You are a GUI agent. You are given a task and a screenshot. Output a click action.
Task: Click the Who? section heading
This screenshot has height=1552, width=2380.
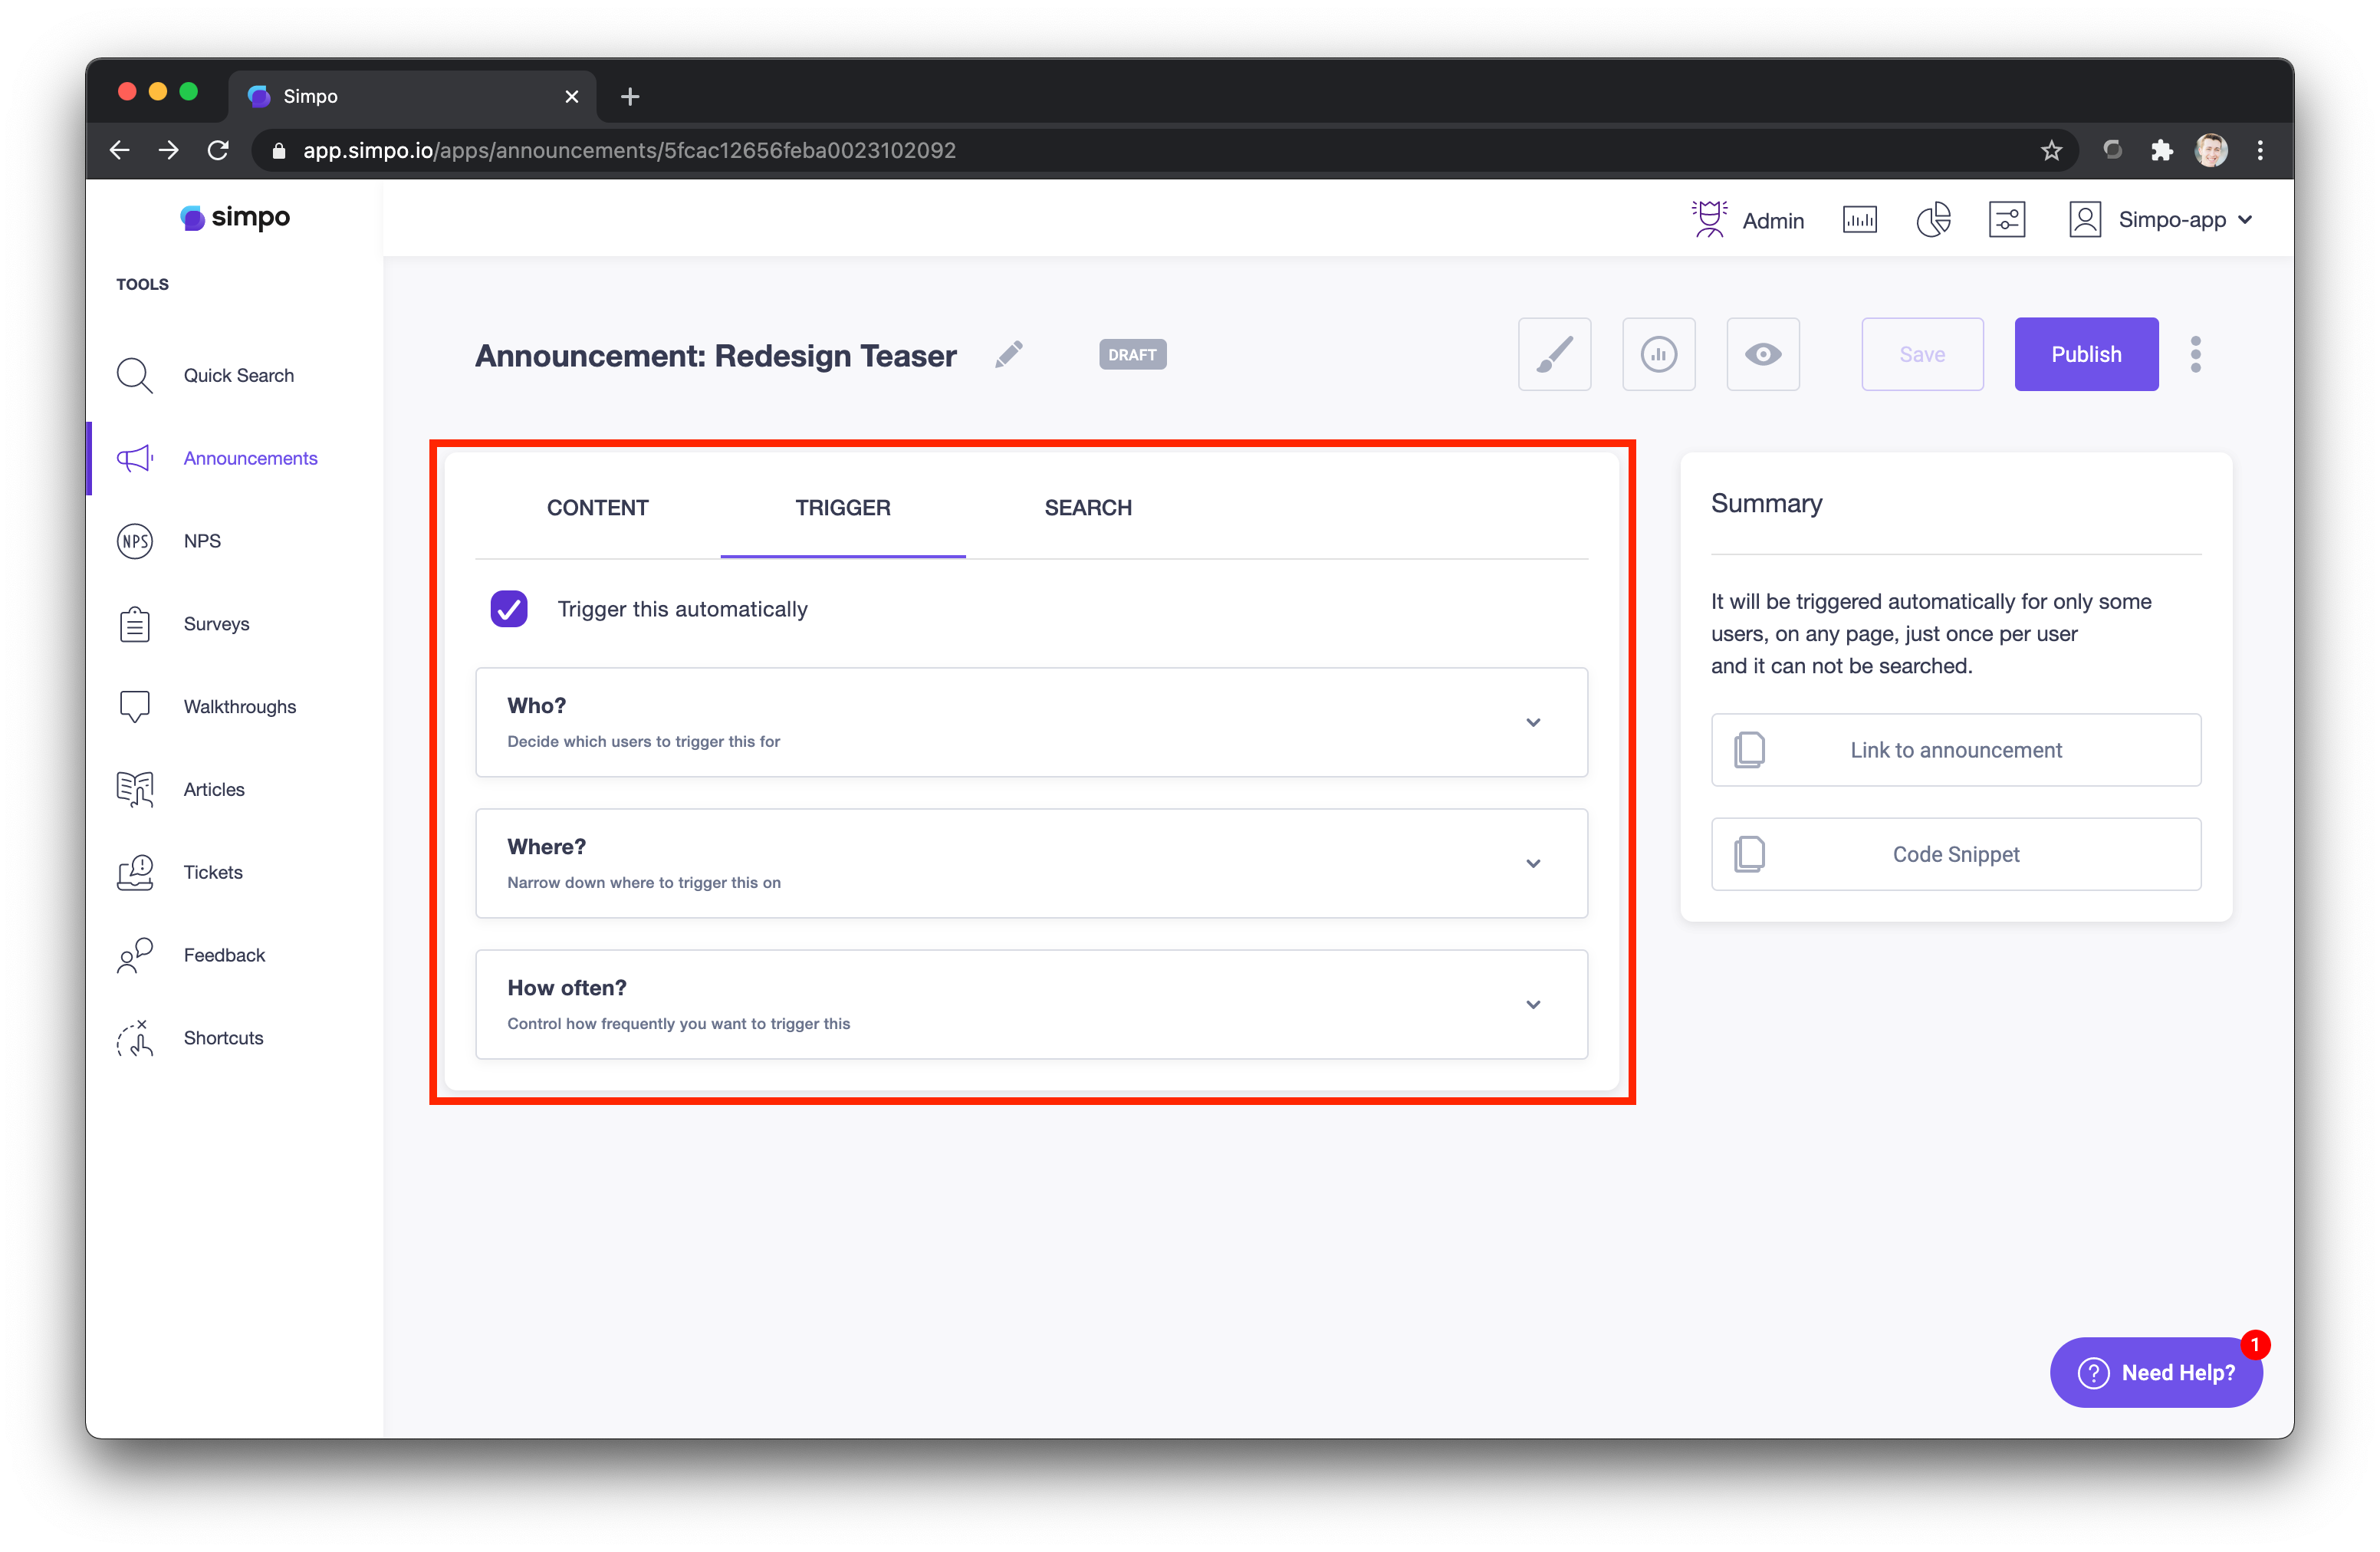click(536, 706)
